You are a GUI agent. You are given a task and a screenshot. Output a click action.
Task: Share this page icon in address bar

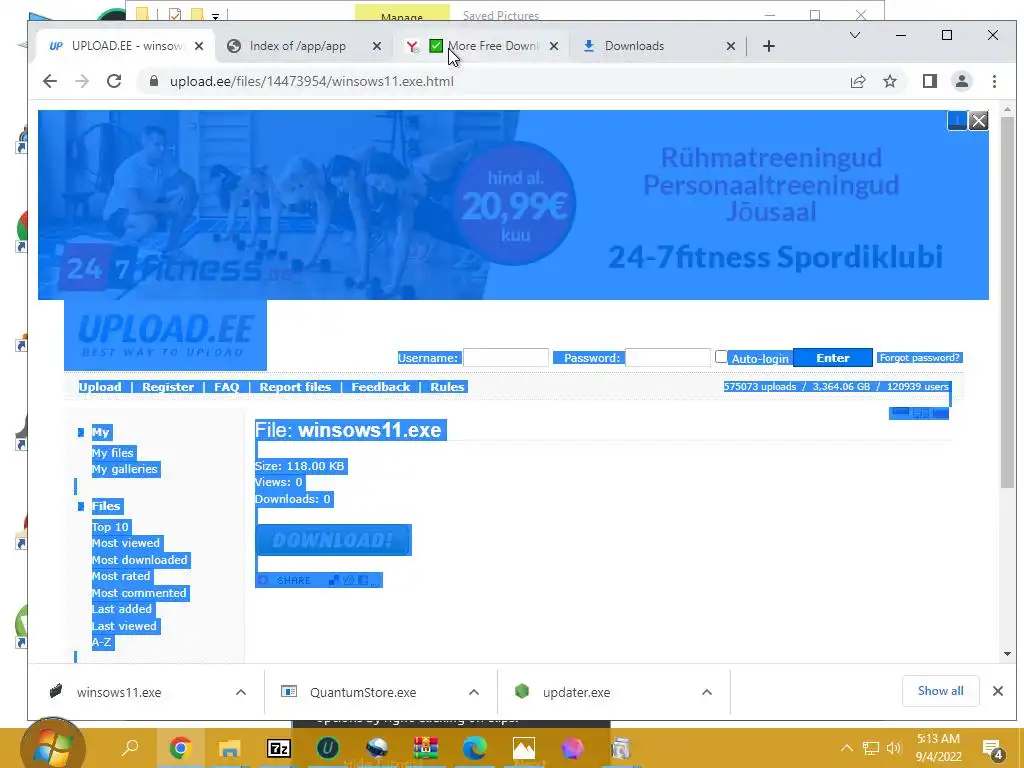click(x=857, y=81)
